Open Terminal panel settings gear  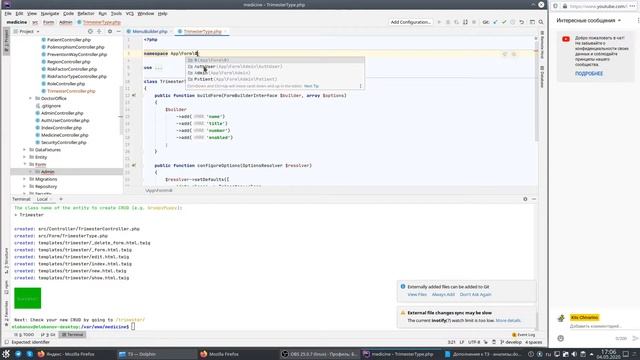[x=525, y=199]
